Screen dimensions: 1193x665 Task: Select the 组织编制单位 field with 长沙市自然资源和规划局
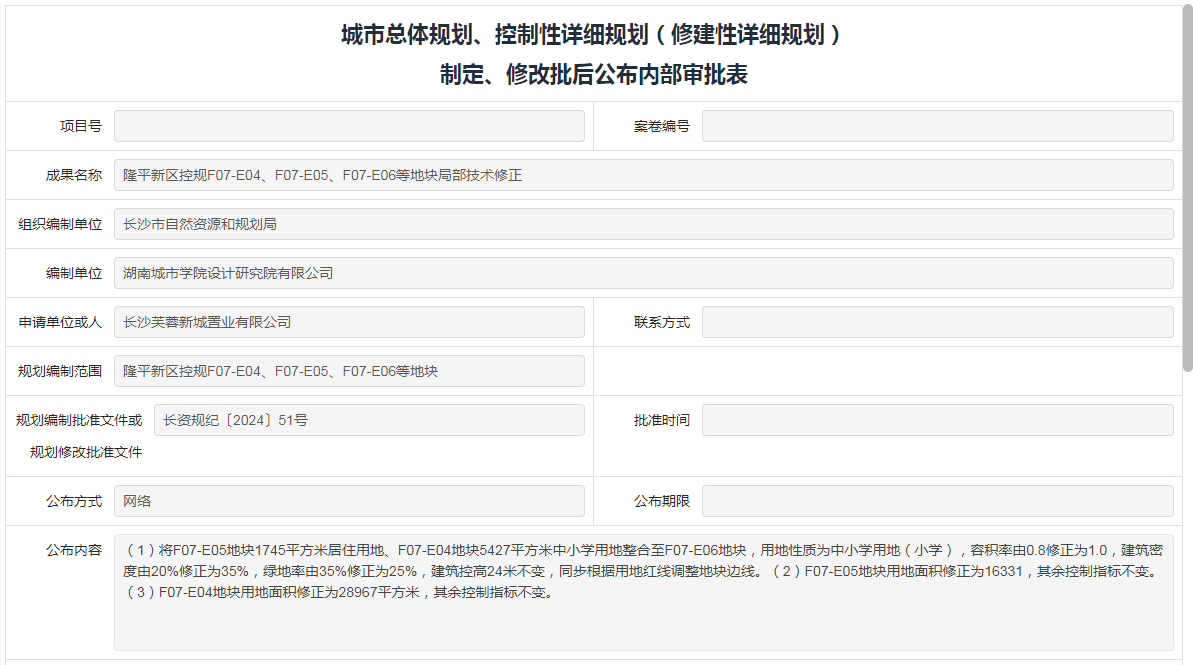643,224
